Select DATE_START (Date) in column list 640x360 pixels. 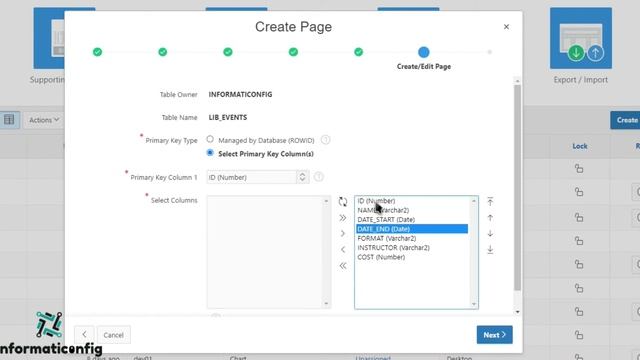[412, 220]
